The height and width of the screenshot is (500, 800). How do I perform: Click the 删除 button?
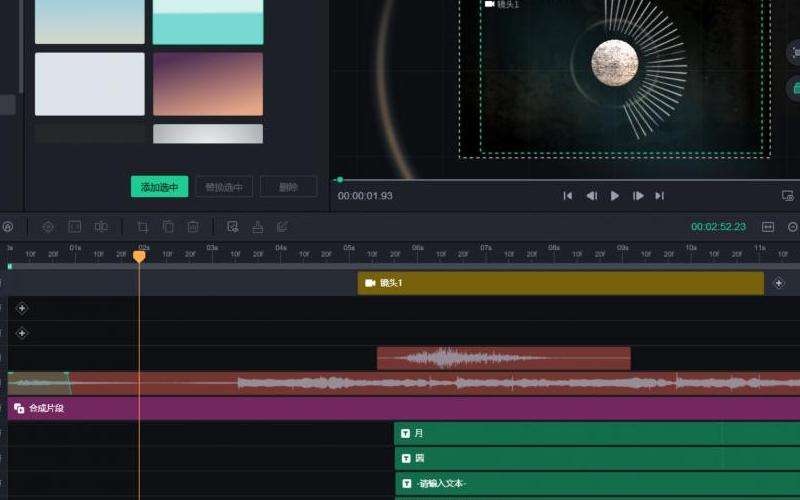coord(288,187)
